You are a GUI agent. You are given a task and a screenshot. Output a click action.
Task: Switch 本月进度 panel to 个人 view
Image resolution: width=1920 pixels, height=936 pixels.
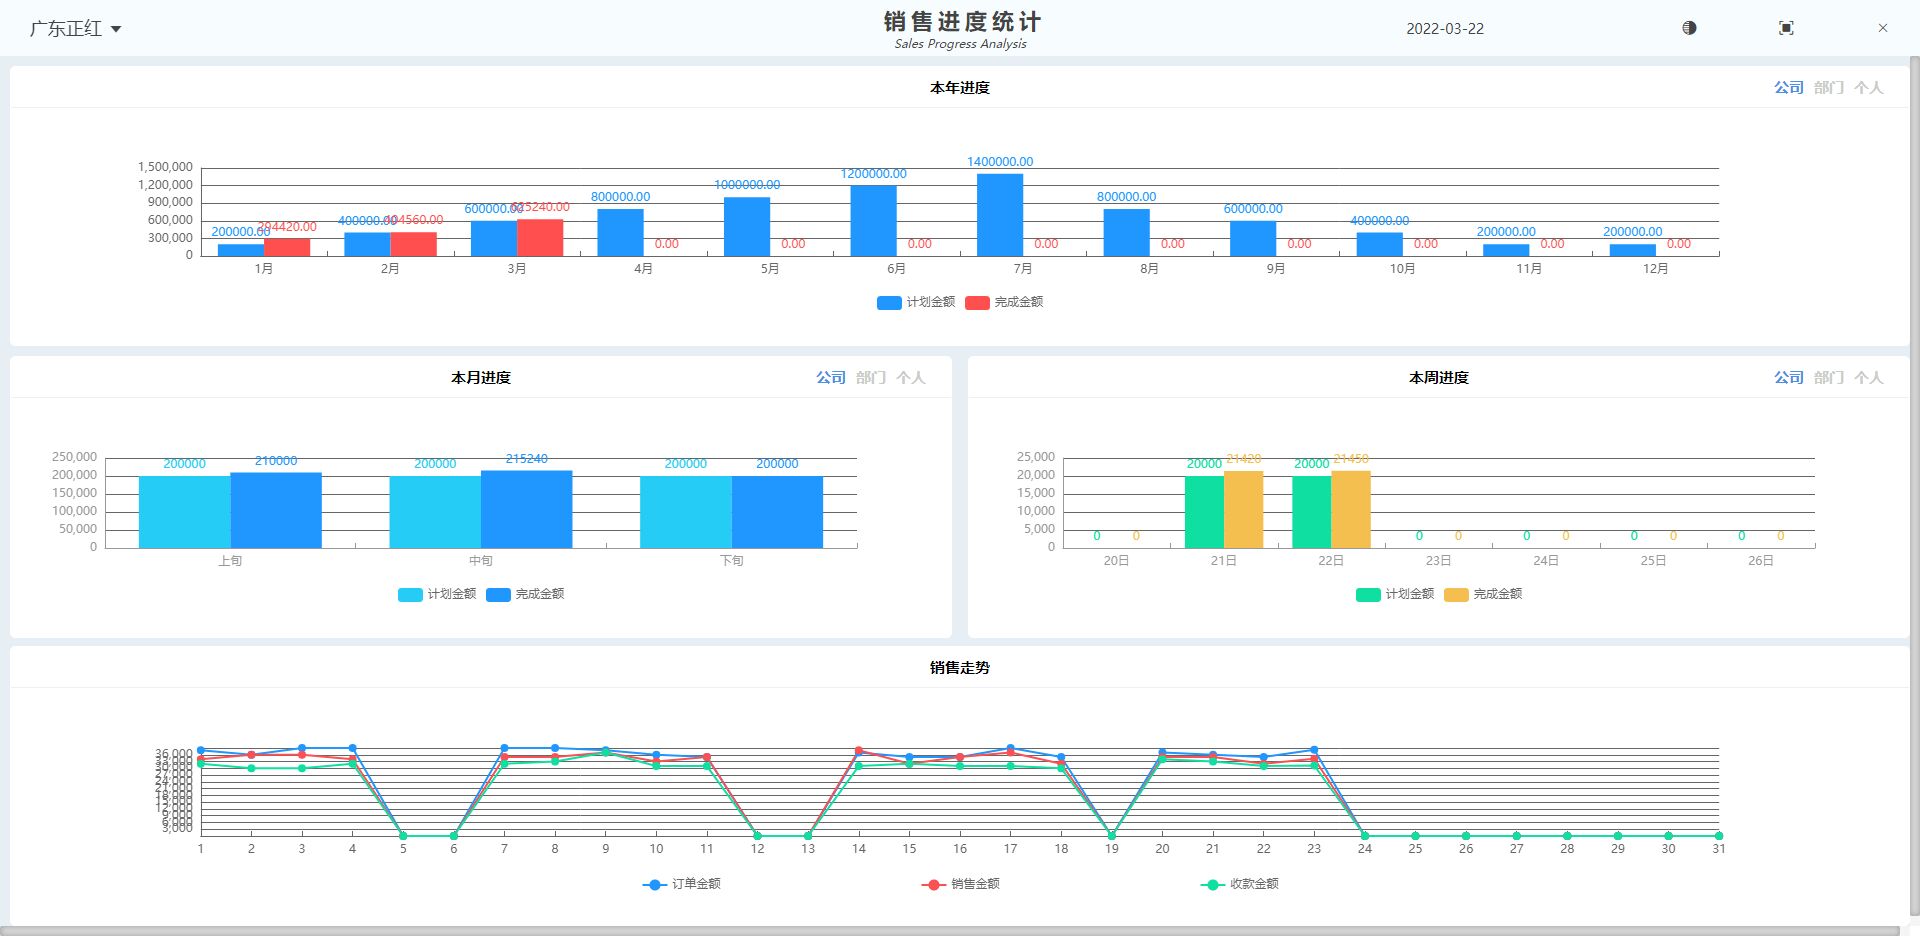pyautogui.click(x=910, y=378)
